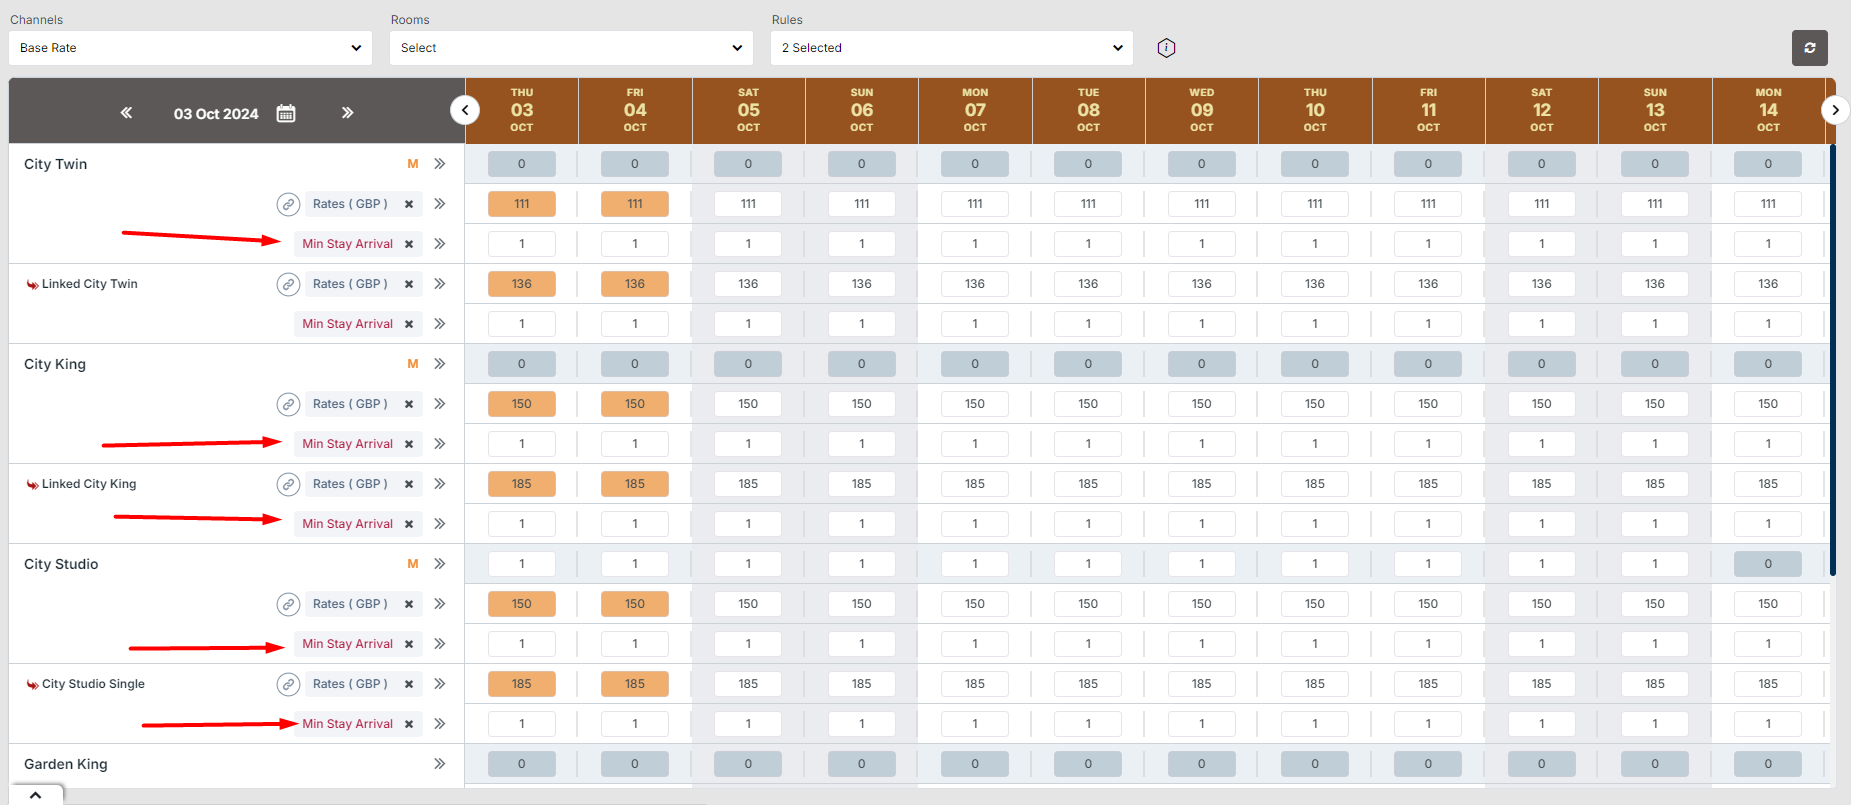Open the Rules 2 Selected dropdown

coord(951,48)
